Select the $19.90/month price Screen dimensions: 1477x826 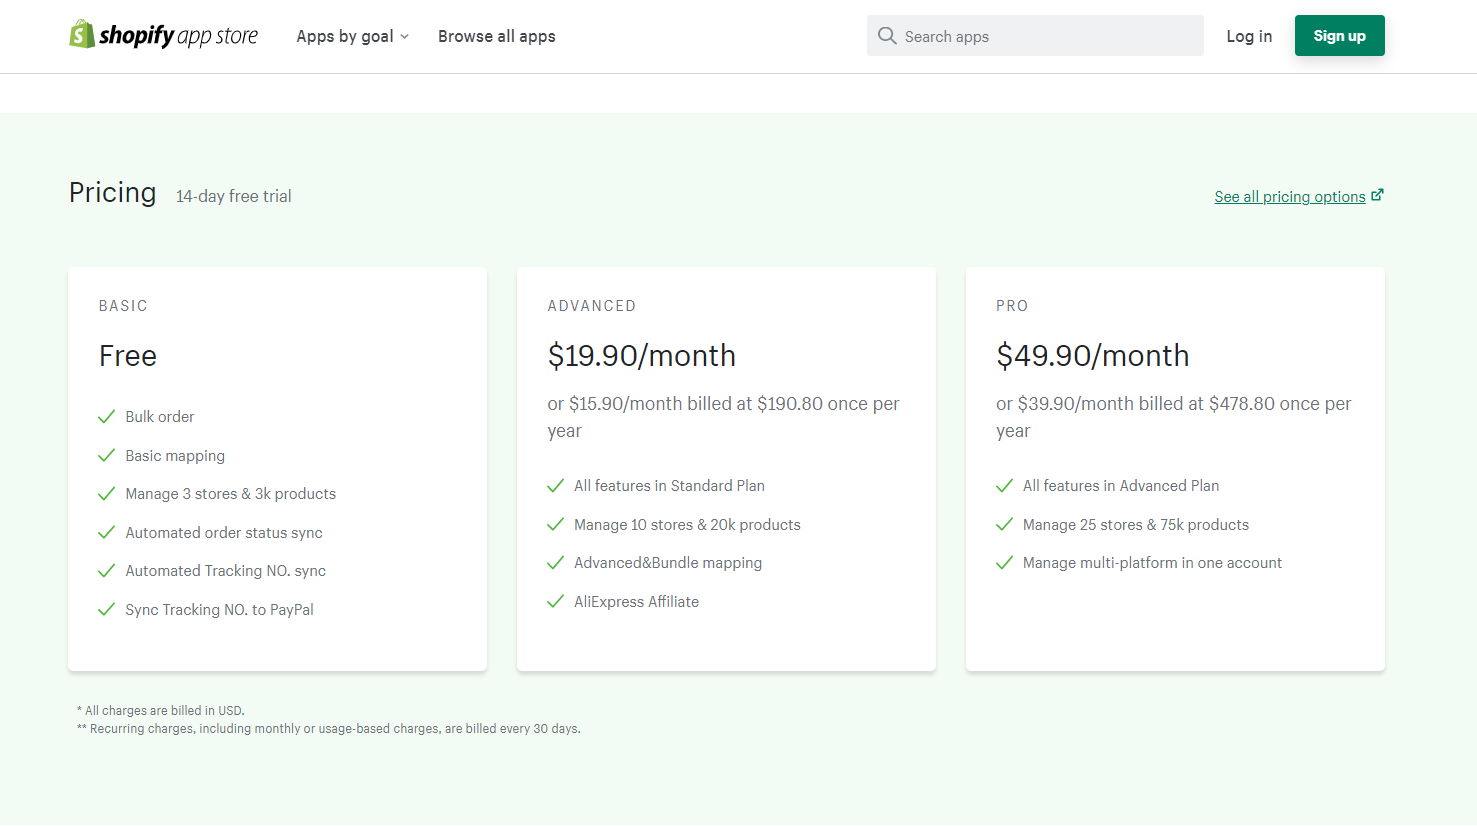coord(642,356)
